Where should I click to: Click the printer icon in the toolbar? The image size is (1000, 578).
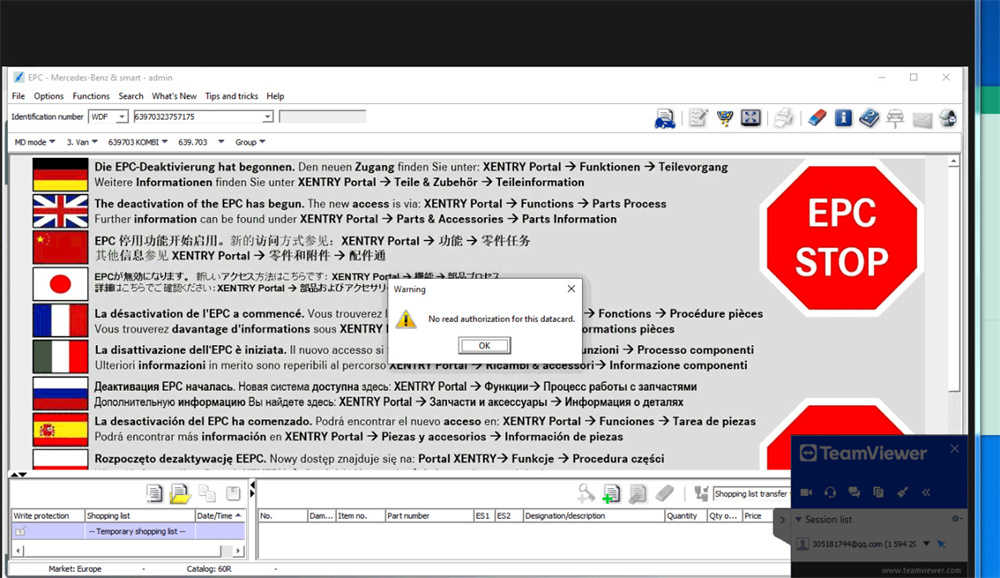pos(784,118)
